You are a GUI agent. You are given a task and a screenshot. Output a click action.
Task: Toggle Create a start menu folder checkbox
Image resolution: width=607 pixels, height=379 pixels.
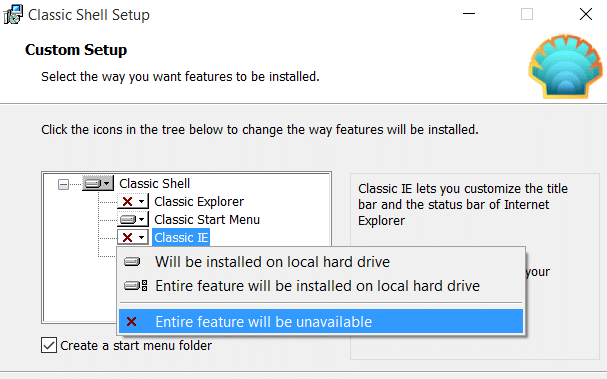point(49,345)
